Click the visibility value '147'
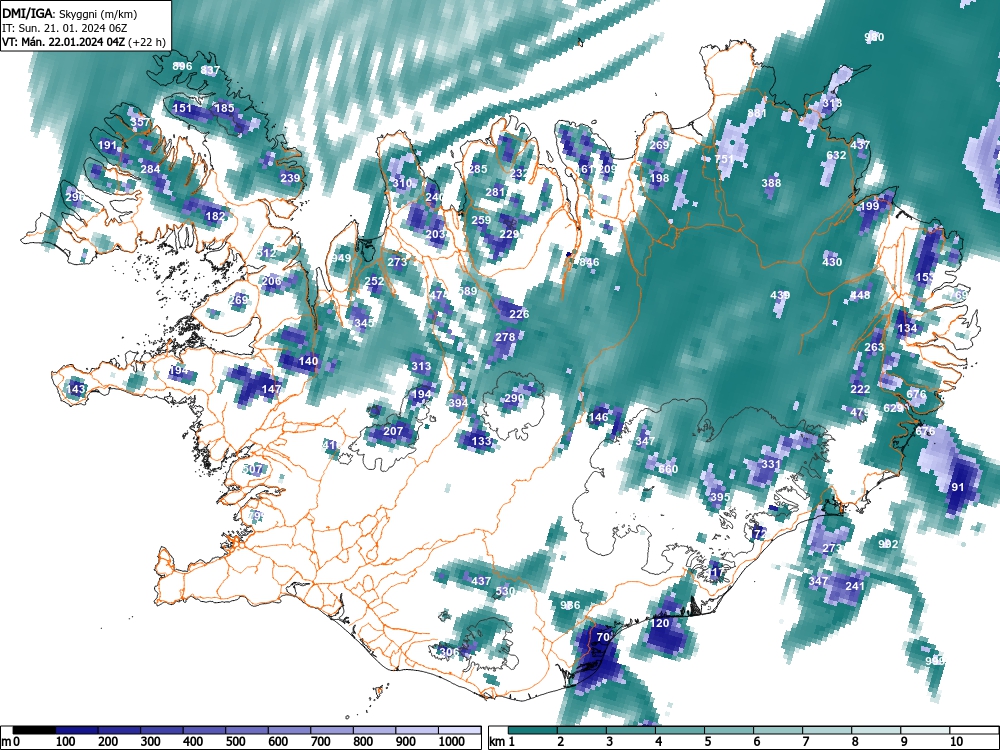Image resolution: width=1000 pixels, height=750 pixels. 272,389
